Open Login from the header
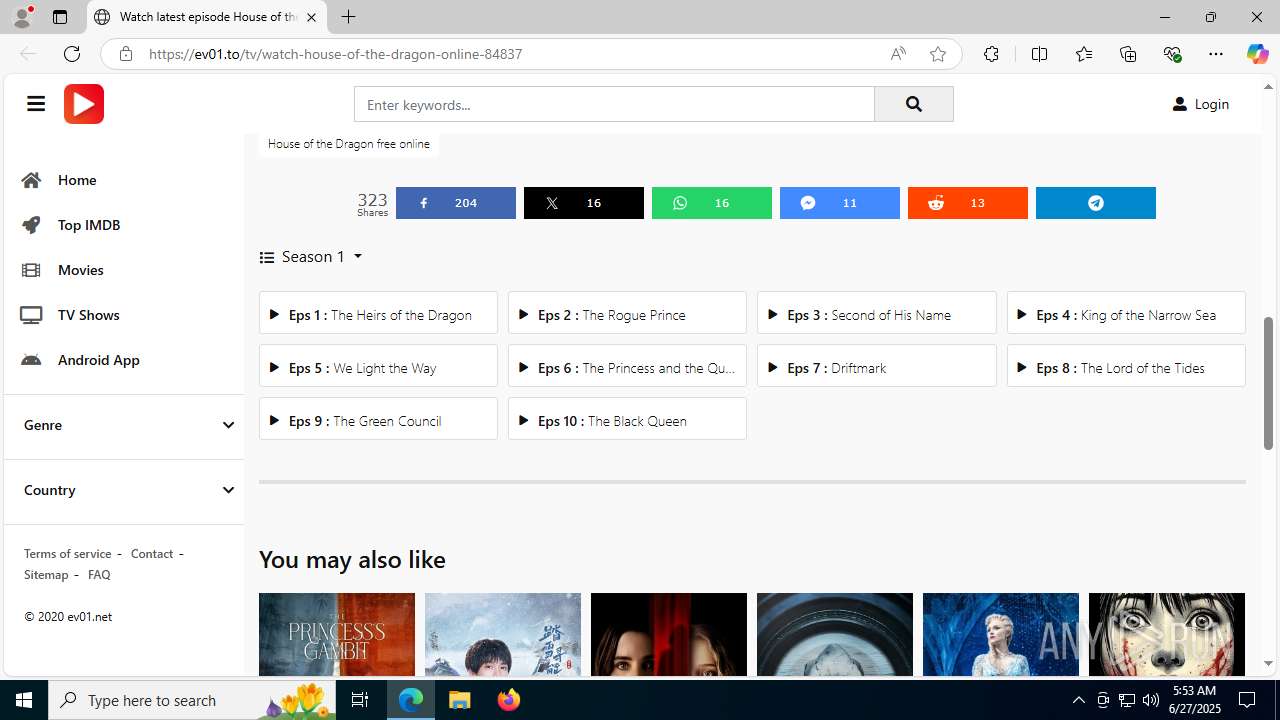Screen dimensions: 1280x720 coord(1200,104)
